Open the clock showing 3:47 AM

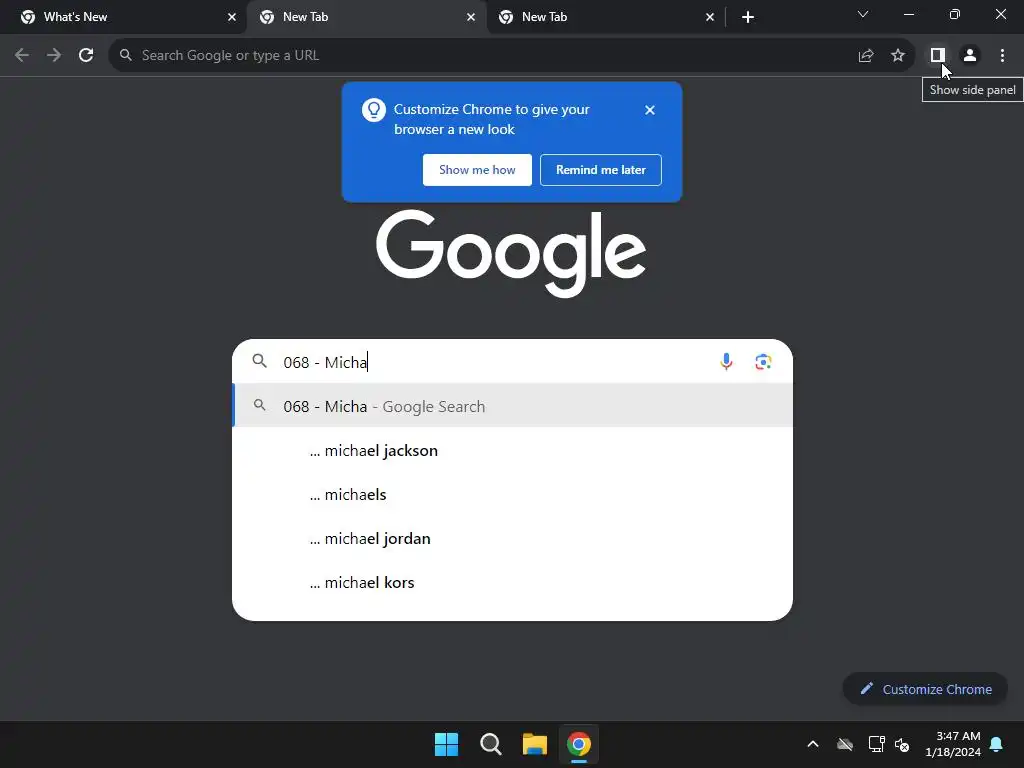coord(953,744)
